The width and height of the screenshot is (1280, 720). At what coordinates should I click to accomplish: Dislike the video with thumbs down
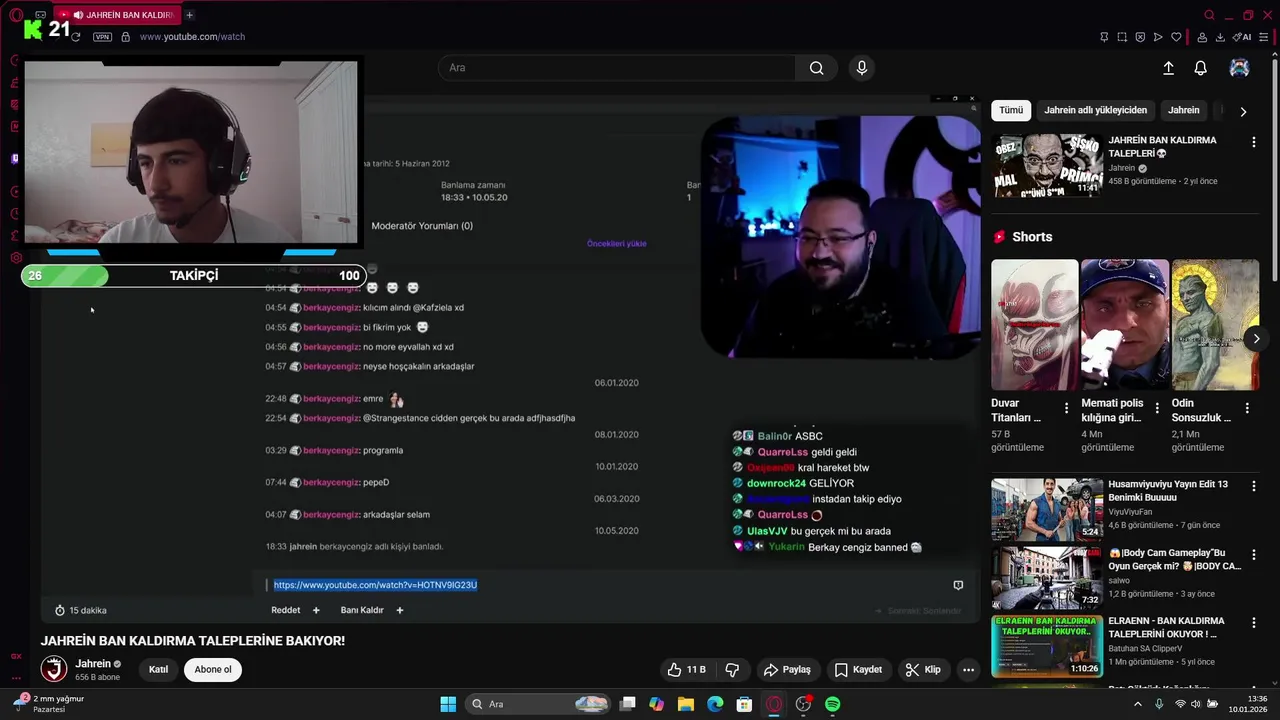731,670
